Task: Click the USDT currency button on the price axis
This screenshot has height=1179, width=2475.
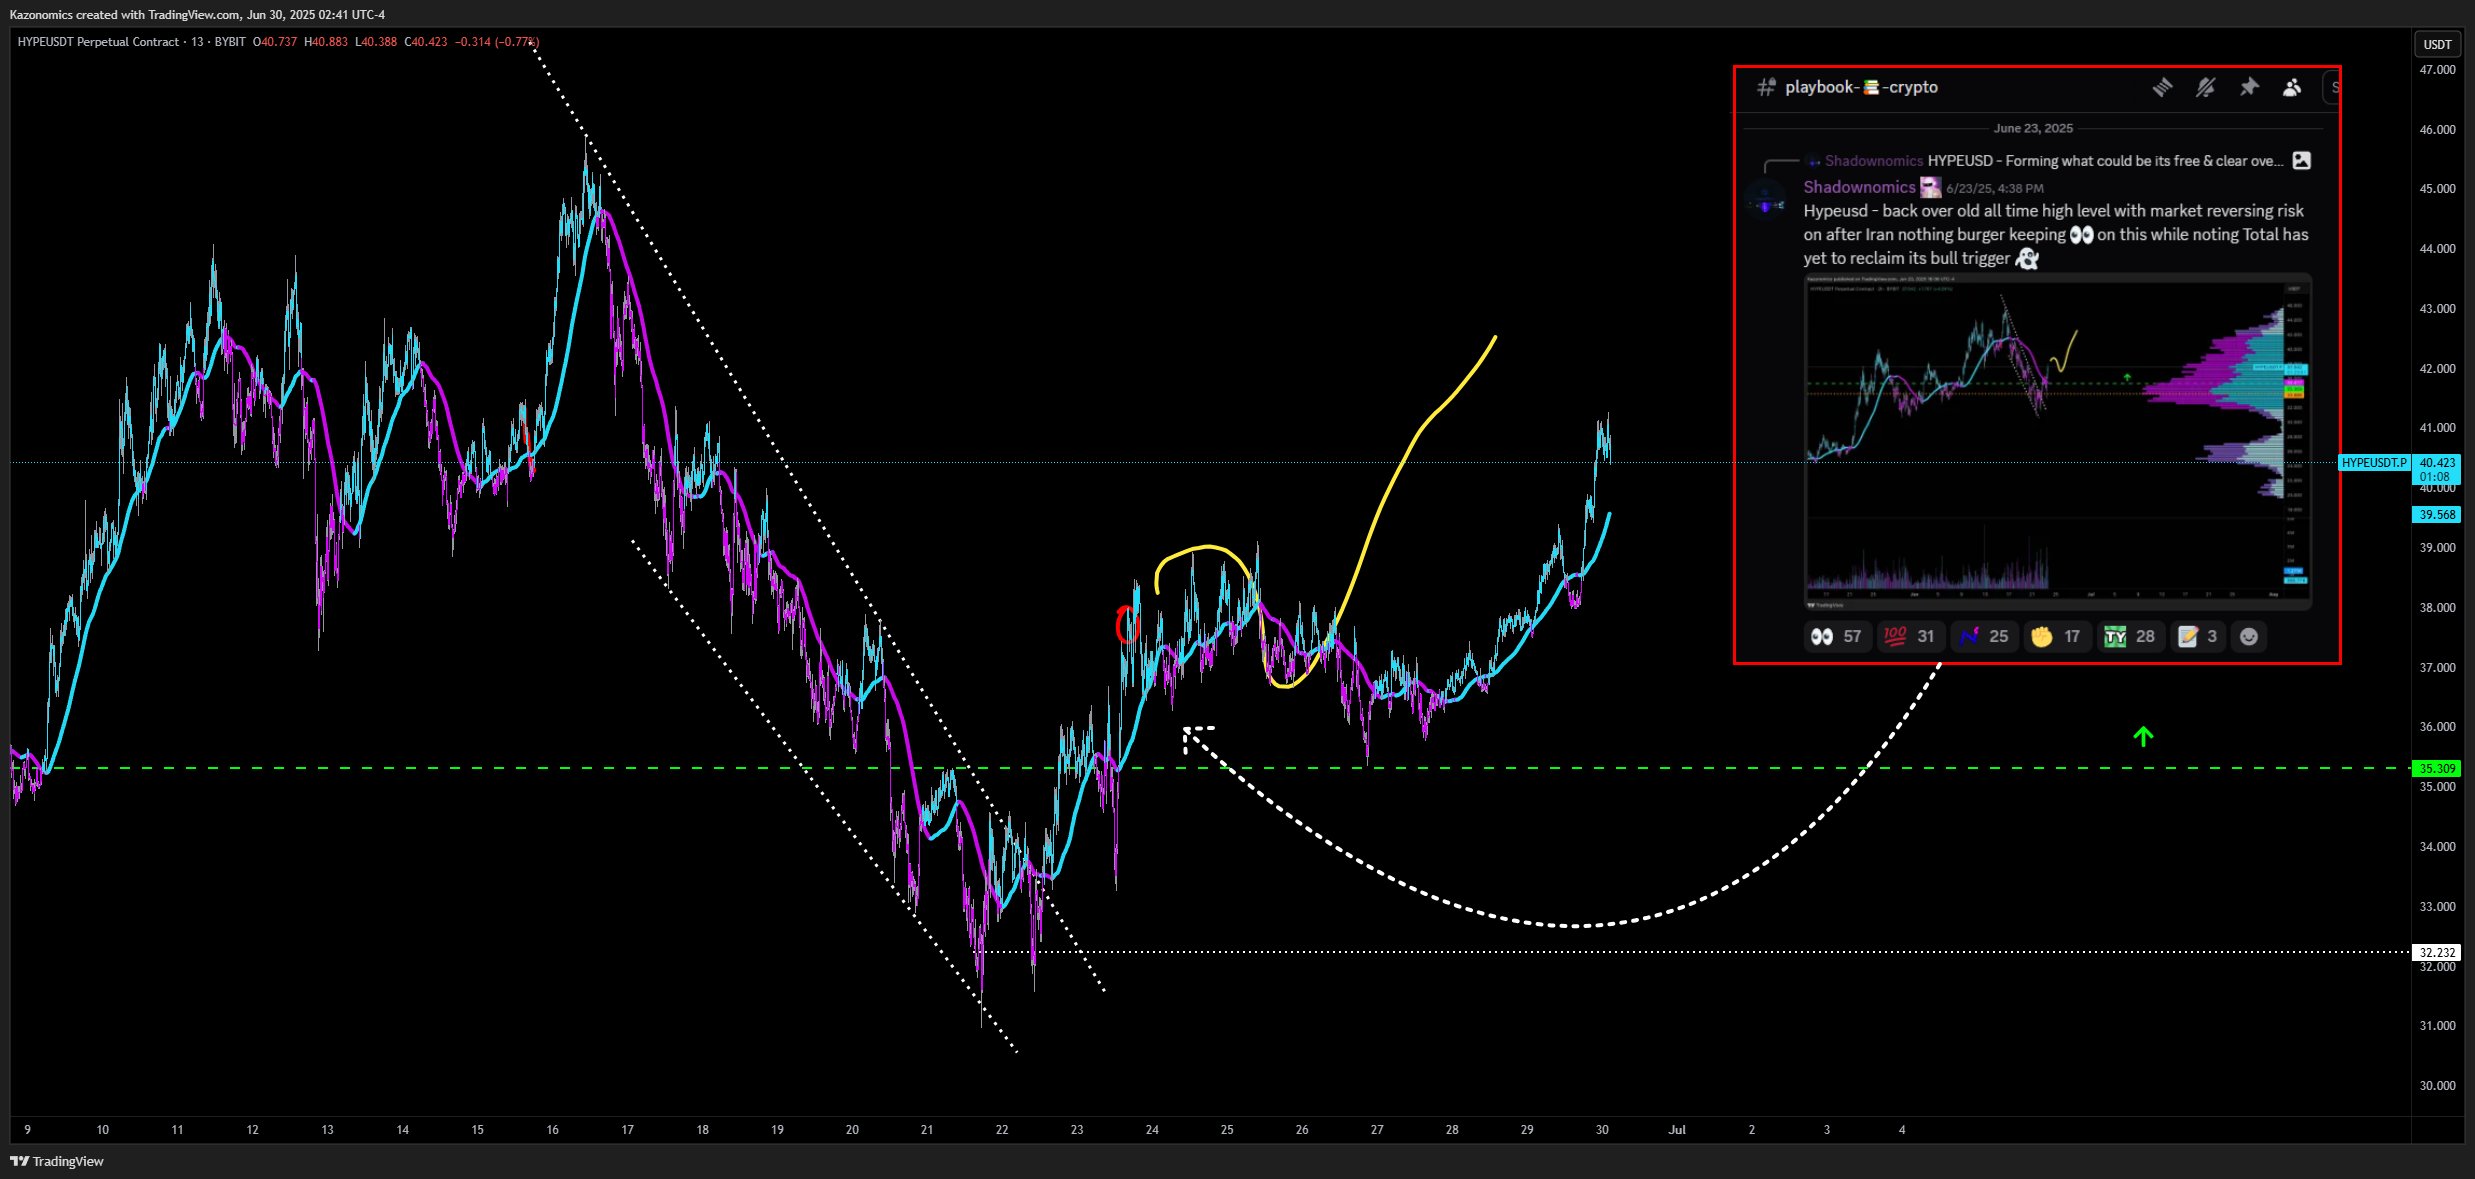Action: (x=2437, y=44)
